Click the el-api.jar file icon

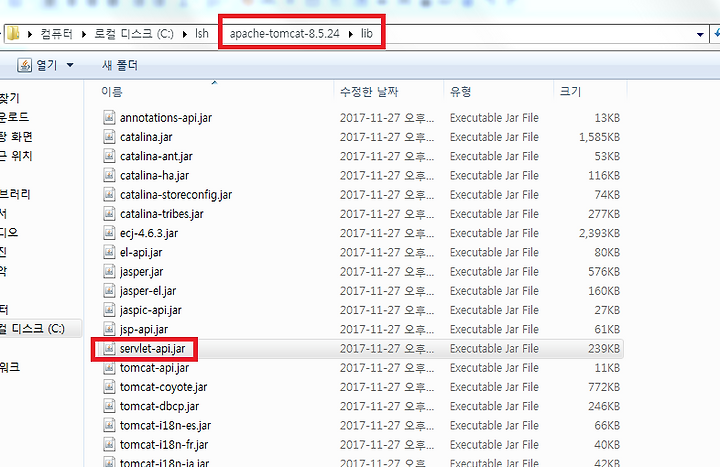click(x=109, y=253)
